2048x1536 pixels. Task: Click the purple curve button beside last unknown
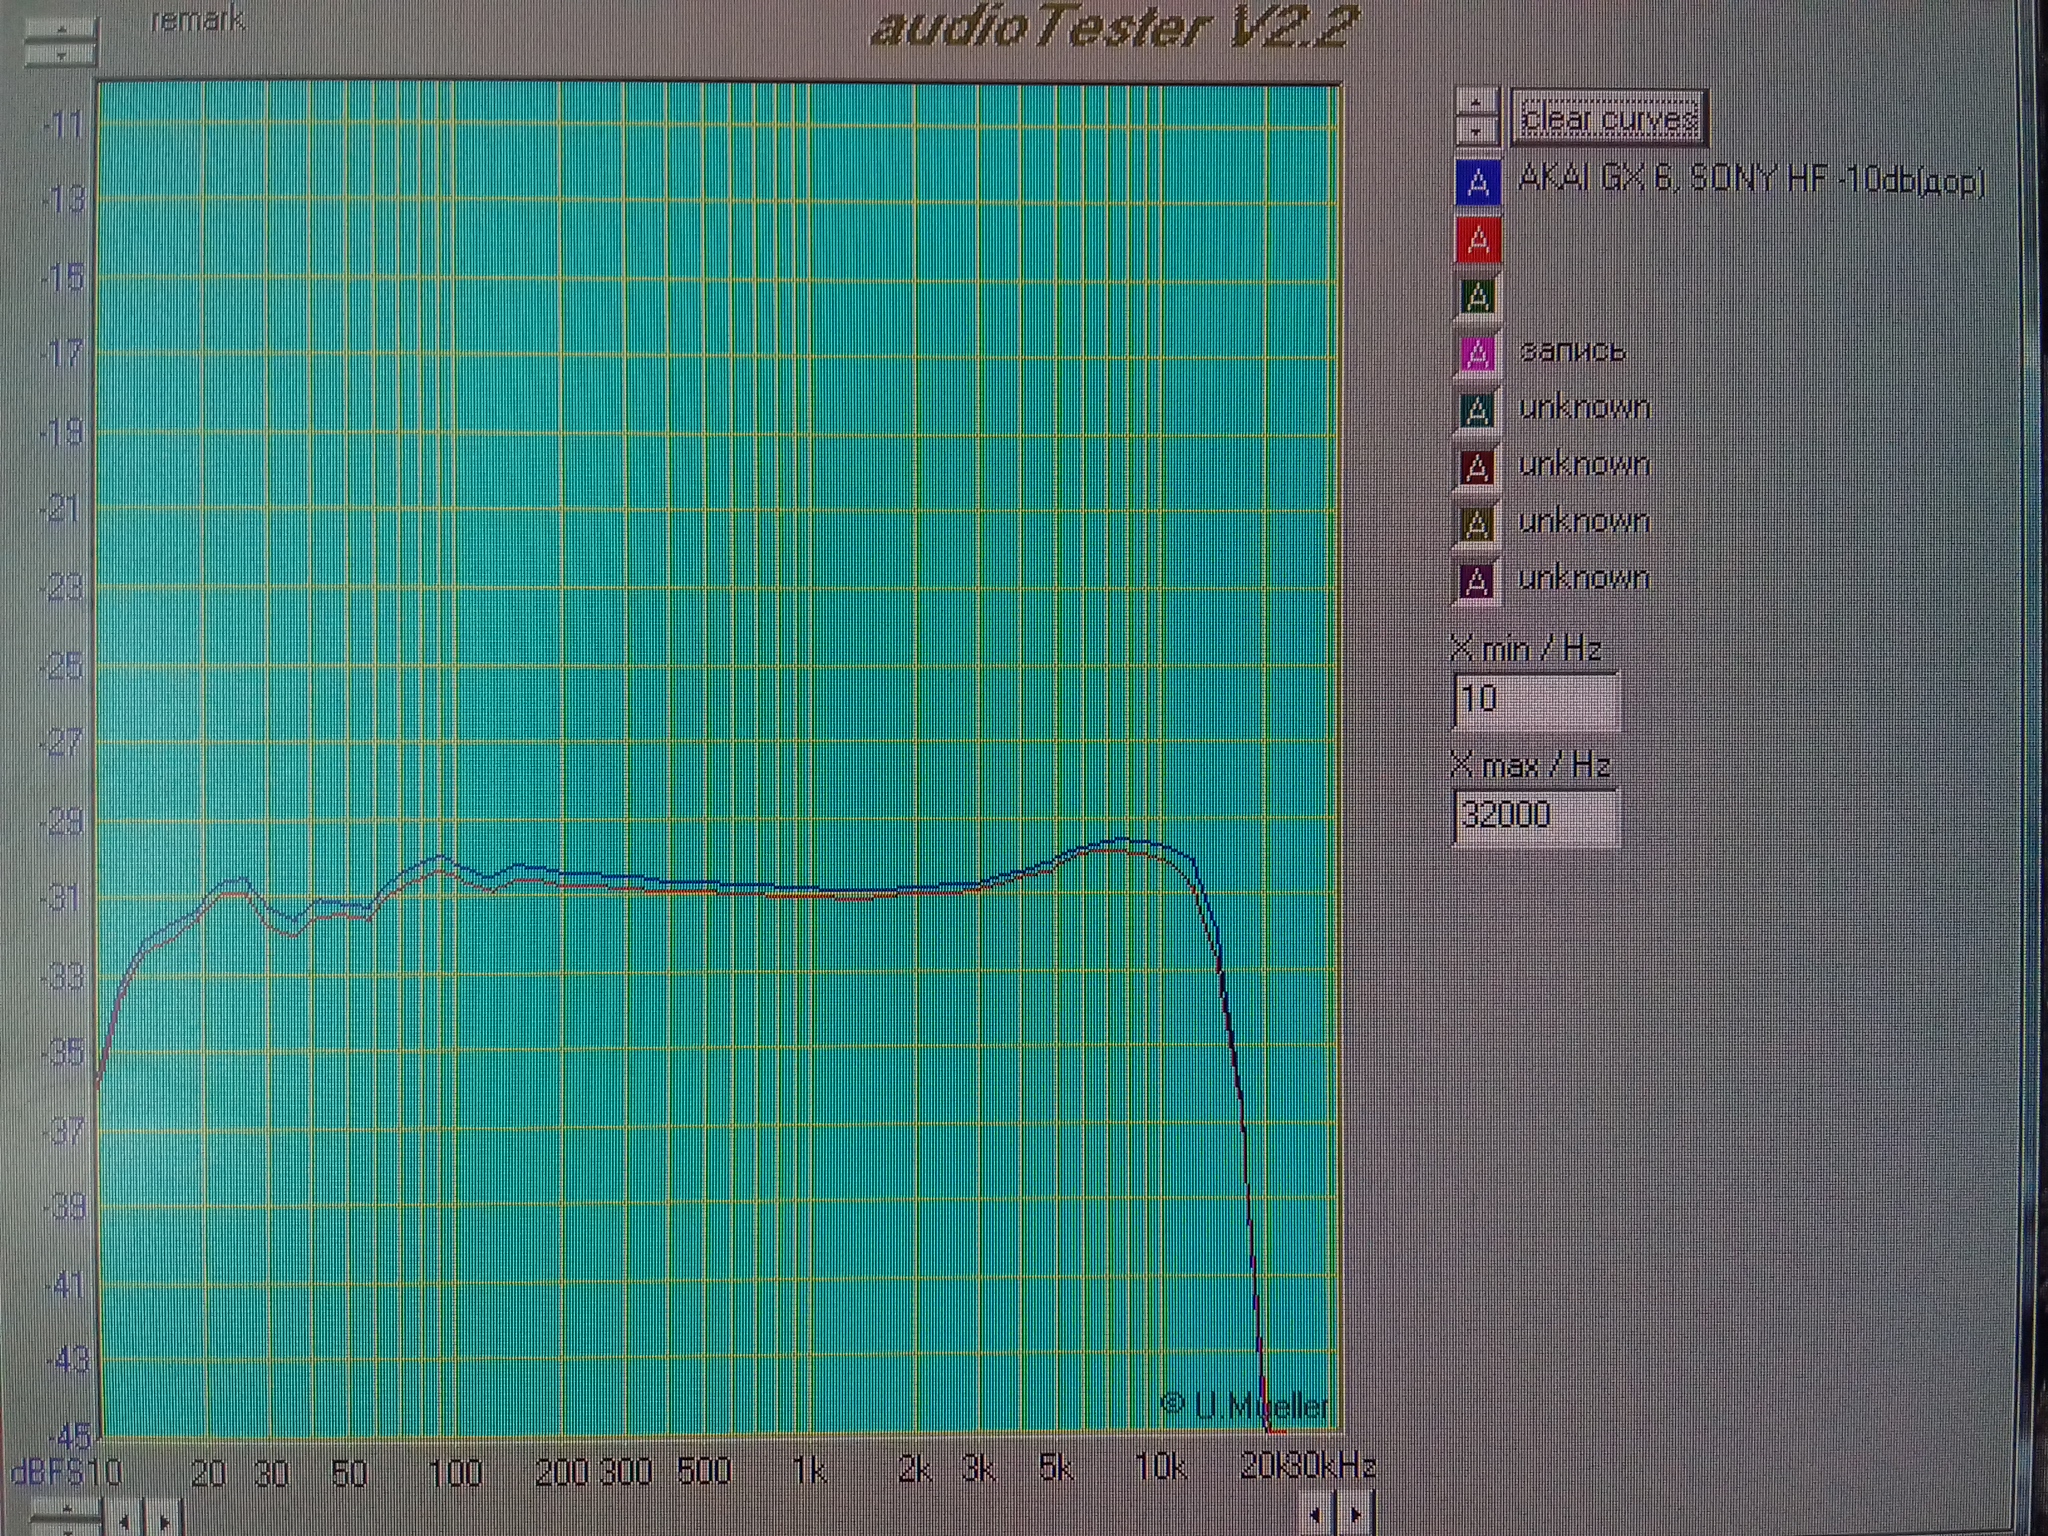(1477, 581)
